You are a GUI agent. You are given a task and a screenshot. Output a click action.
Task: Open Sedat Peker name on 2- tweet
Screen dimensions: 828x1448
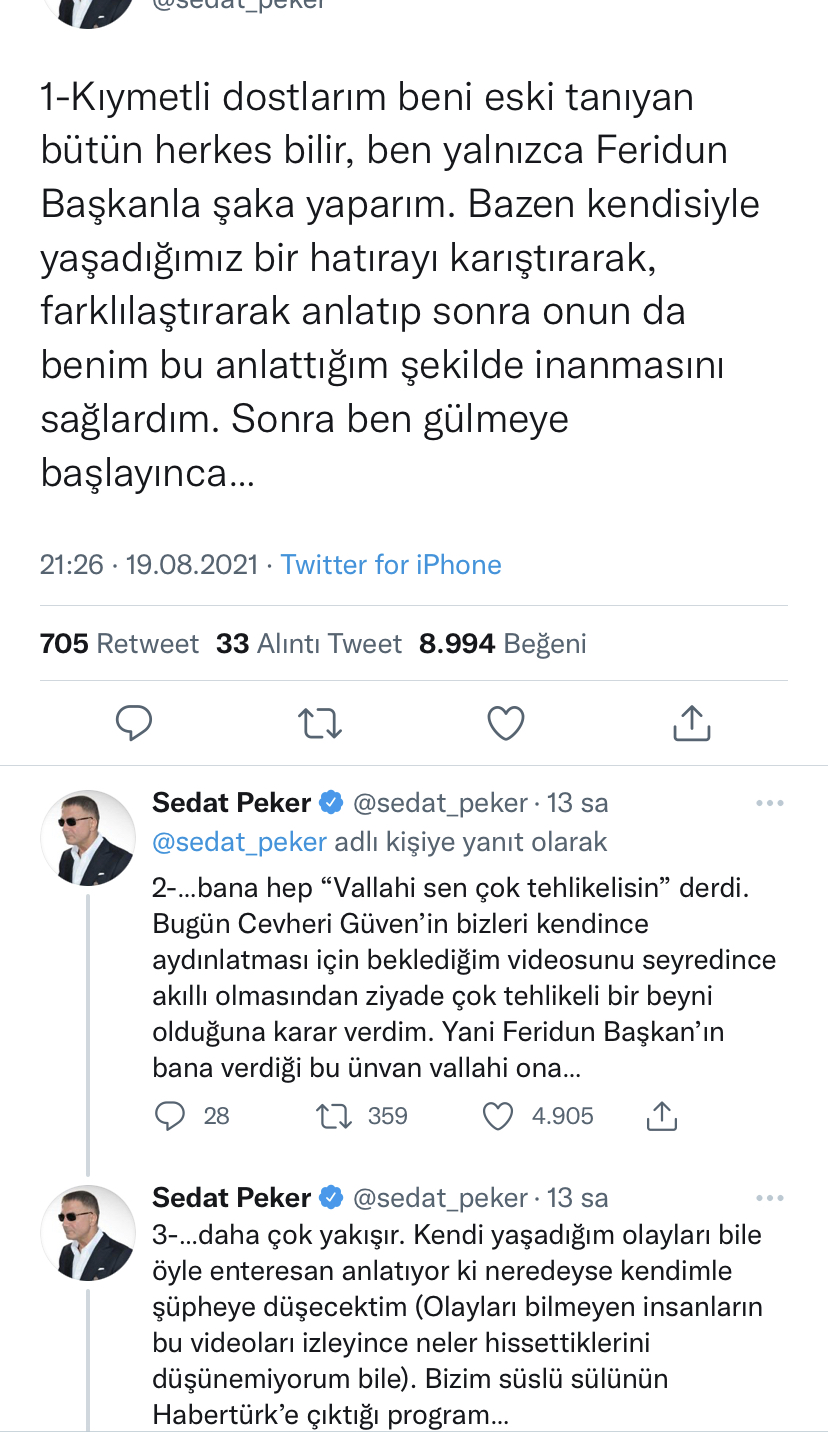pos(232,803)
